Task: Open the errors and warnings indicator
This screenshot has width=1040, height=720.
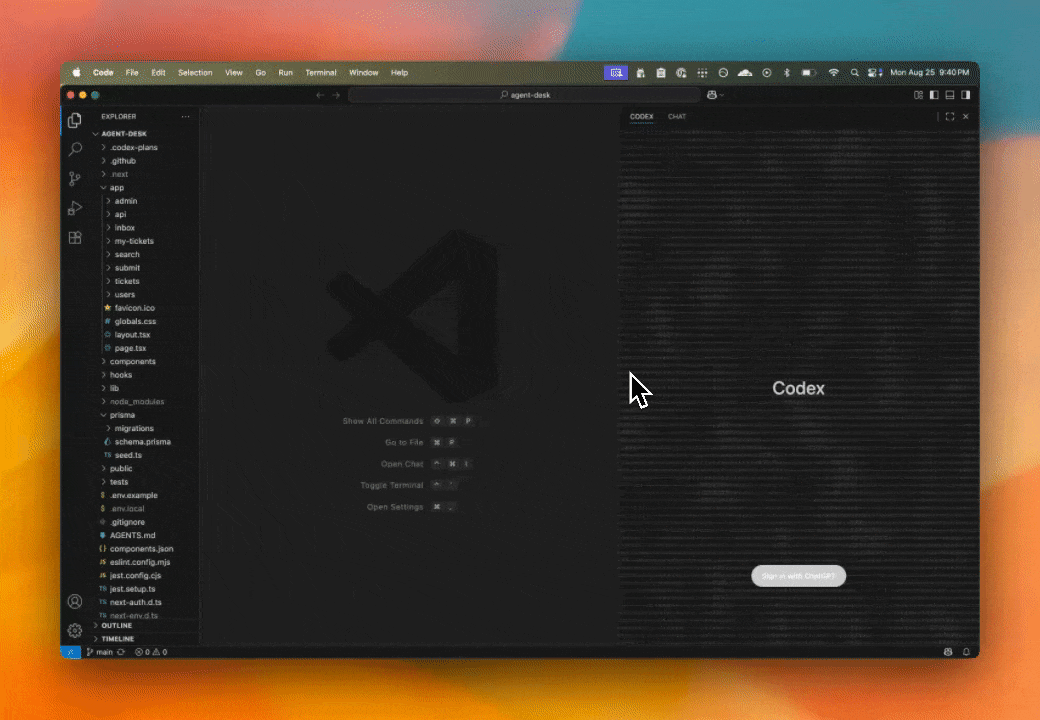Action: pyautogui.click(x=151, y=652)
